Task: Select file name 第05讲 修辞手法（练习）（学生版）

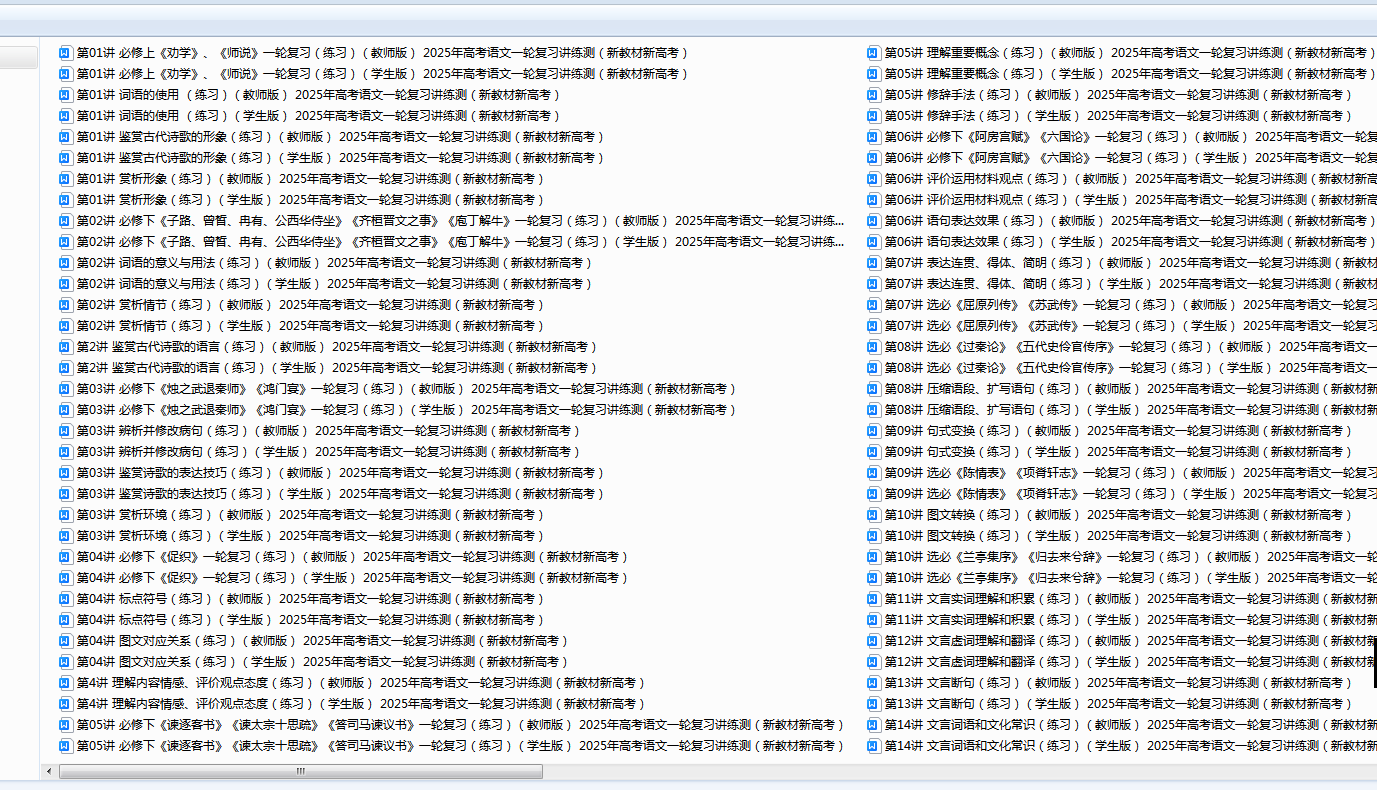Action: point(1119,115)
